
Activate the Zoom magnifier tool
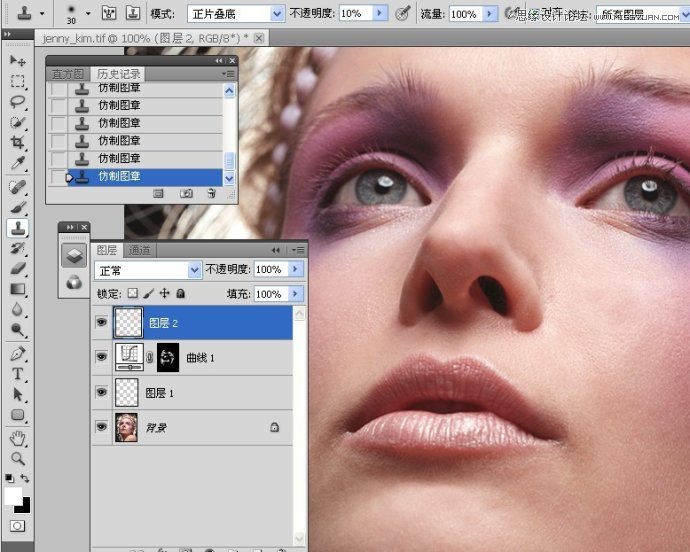(17, 458)
